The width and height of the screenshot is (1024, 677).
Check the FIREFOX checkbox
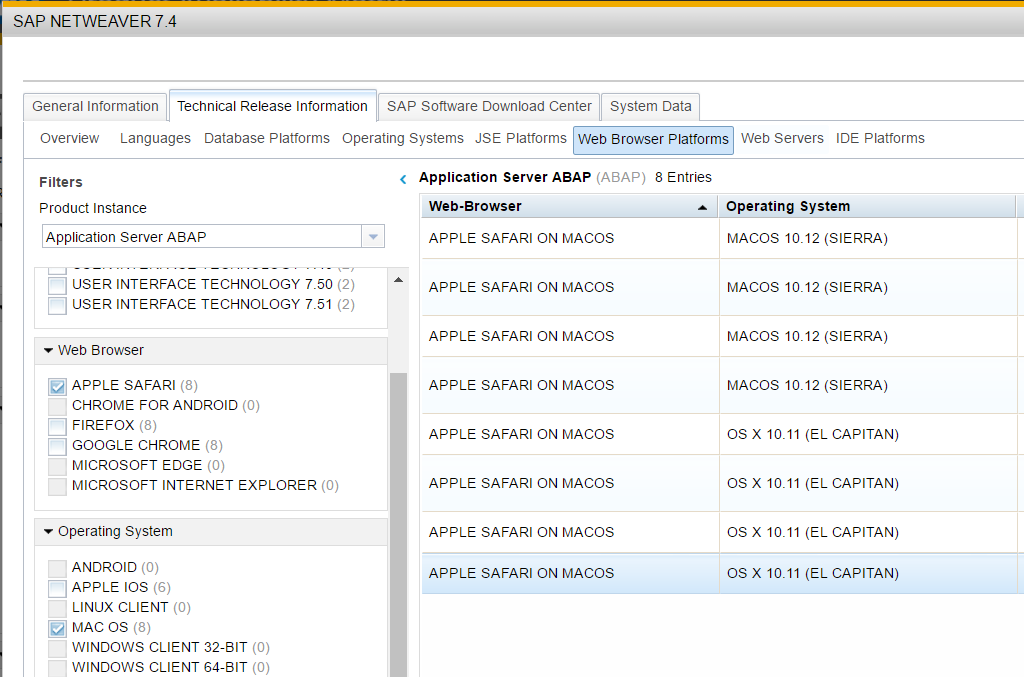pos(57,426)
